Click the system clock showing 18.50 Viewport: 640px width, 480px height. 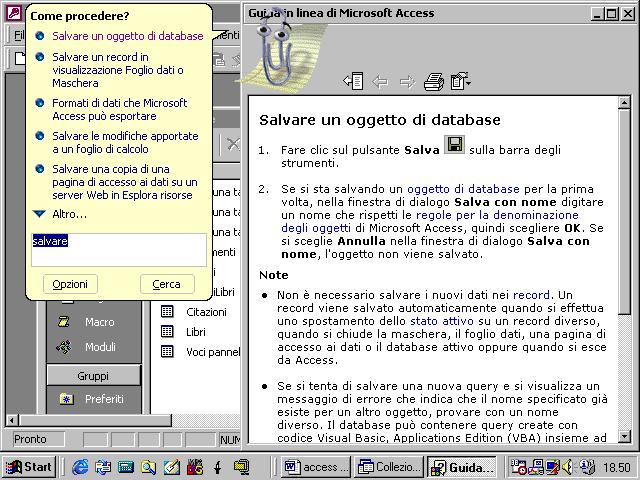[617, 467]
